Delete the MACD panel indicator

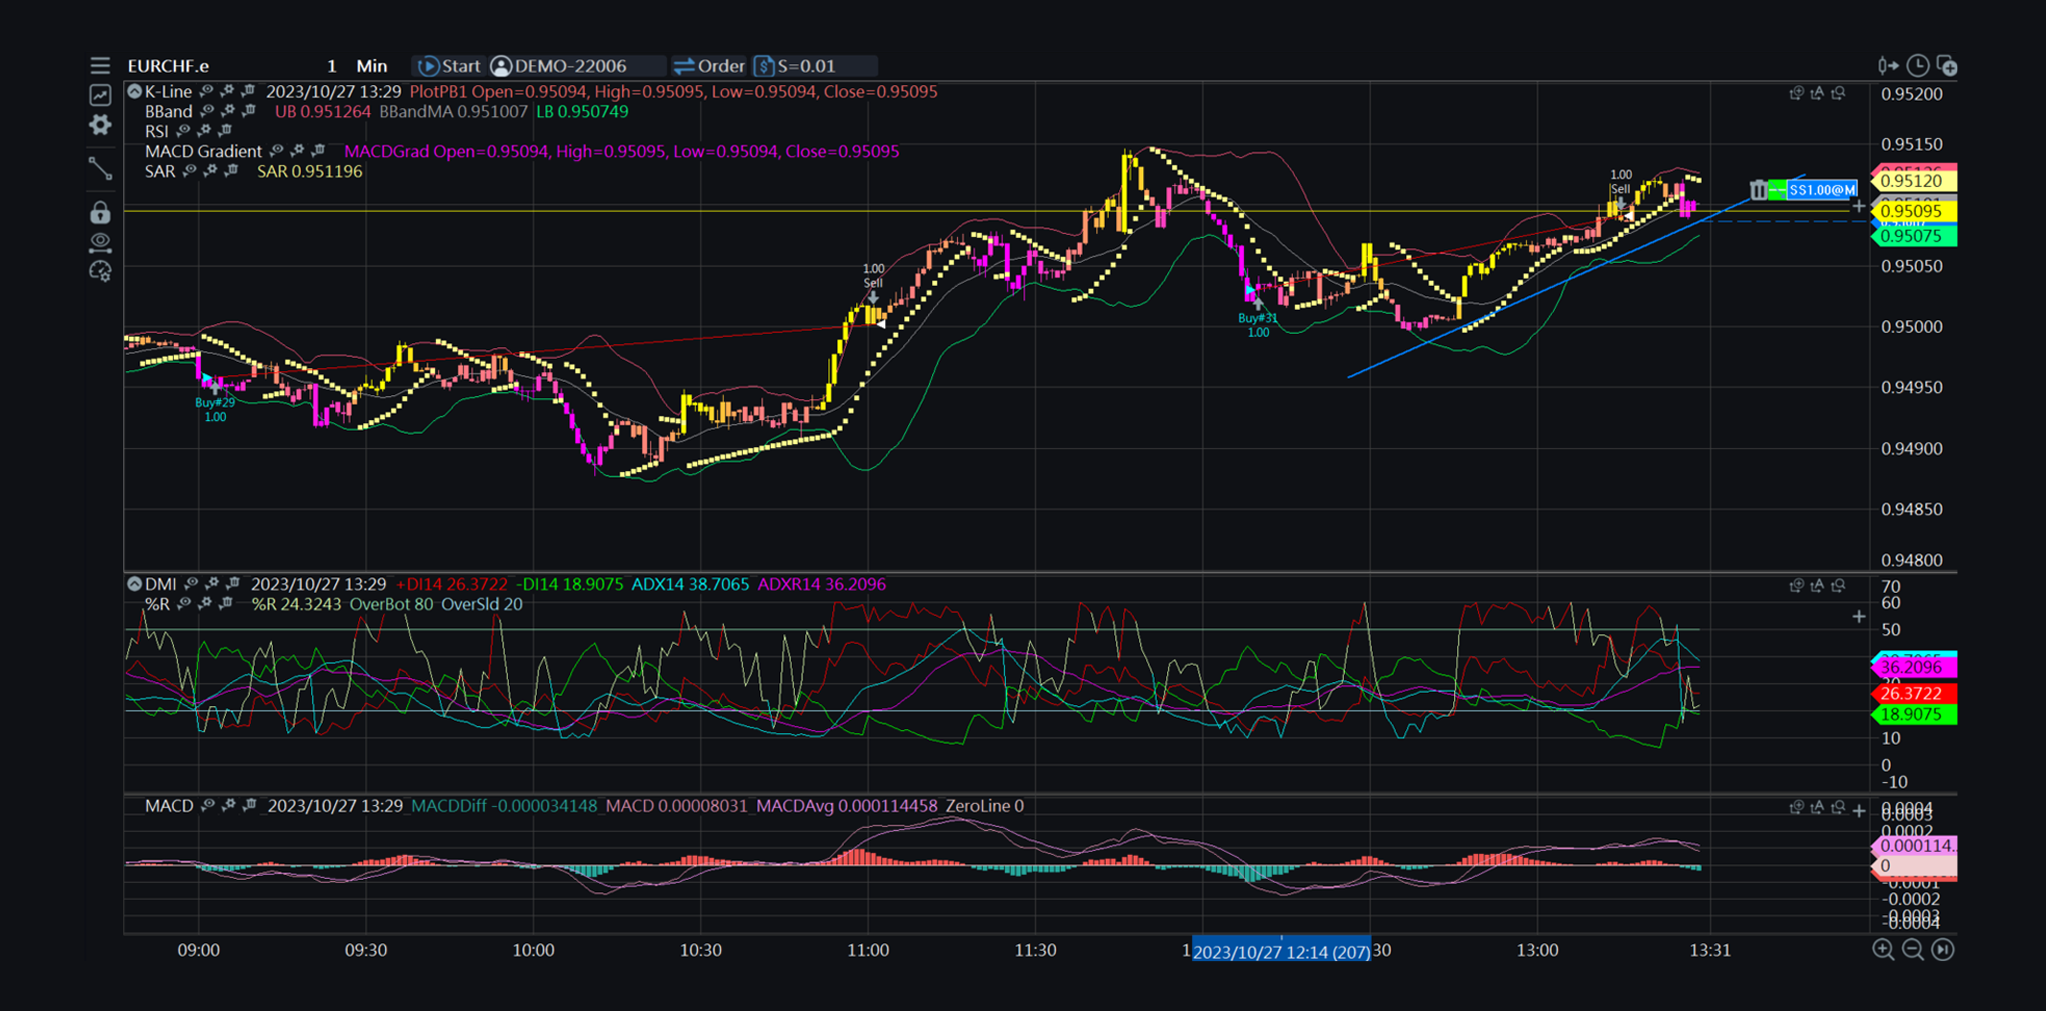coord(249,806)
